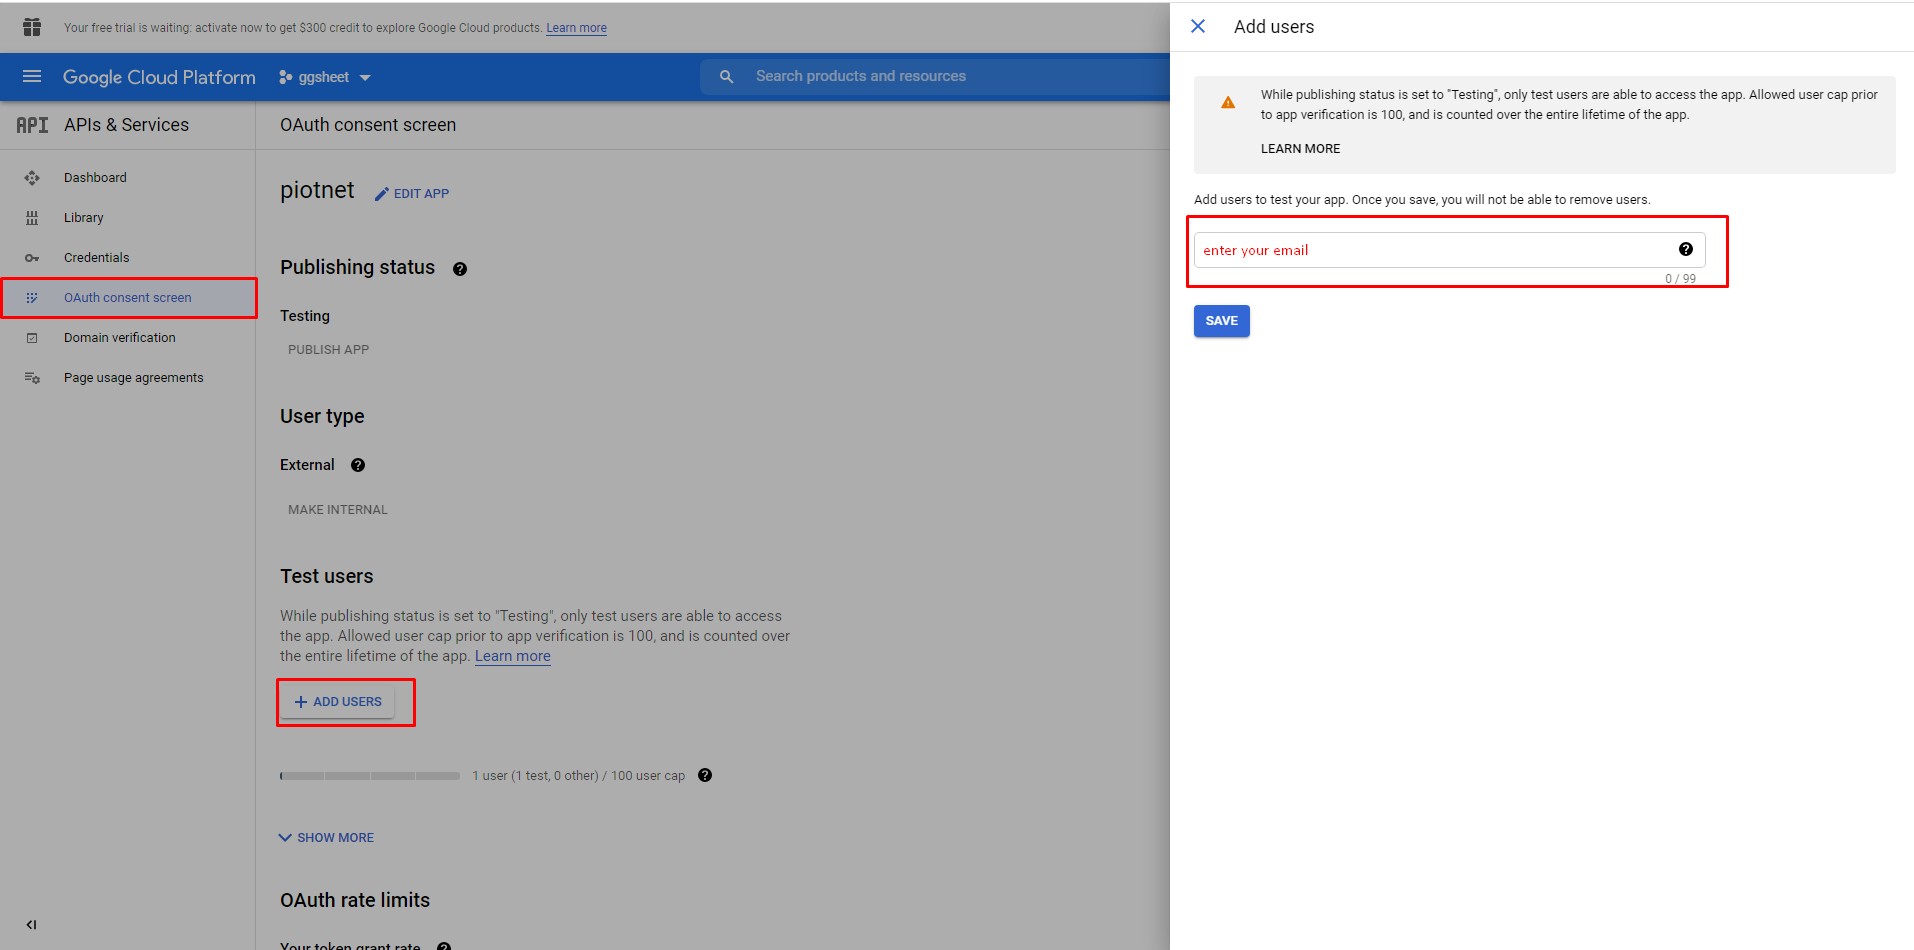Click the help icon inside the email field
1914x950 pixels.
click(x=1686, y=249)
